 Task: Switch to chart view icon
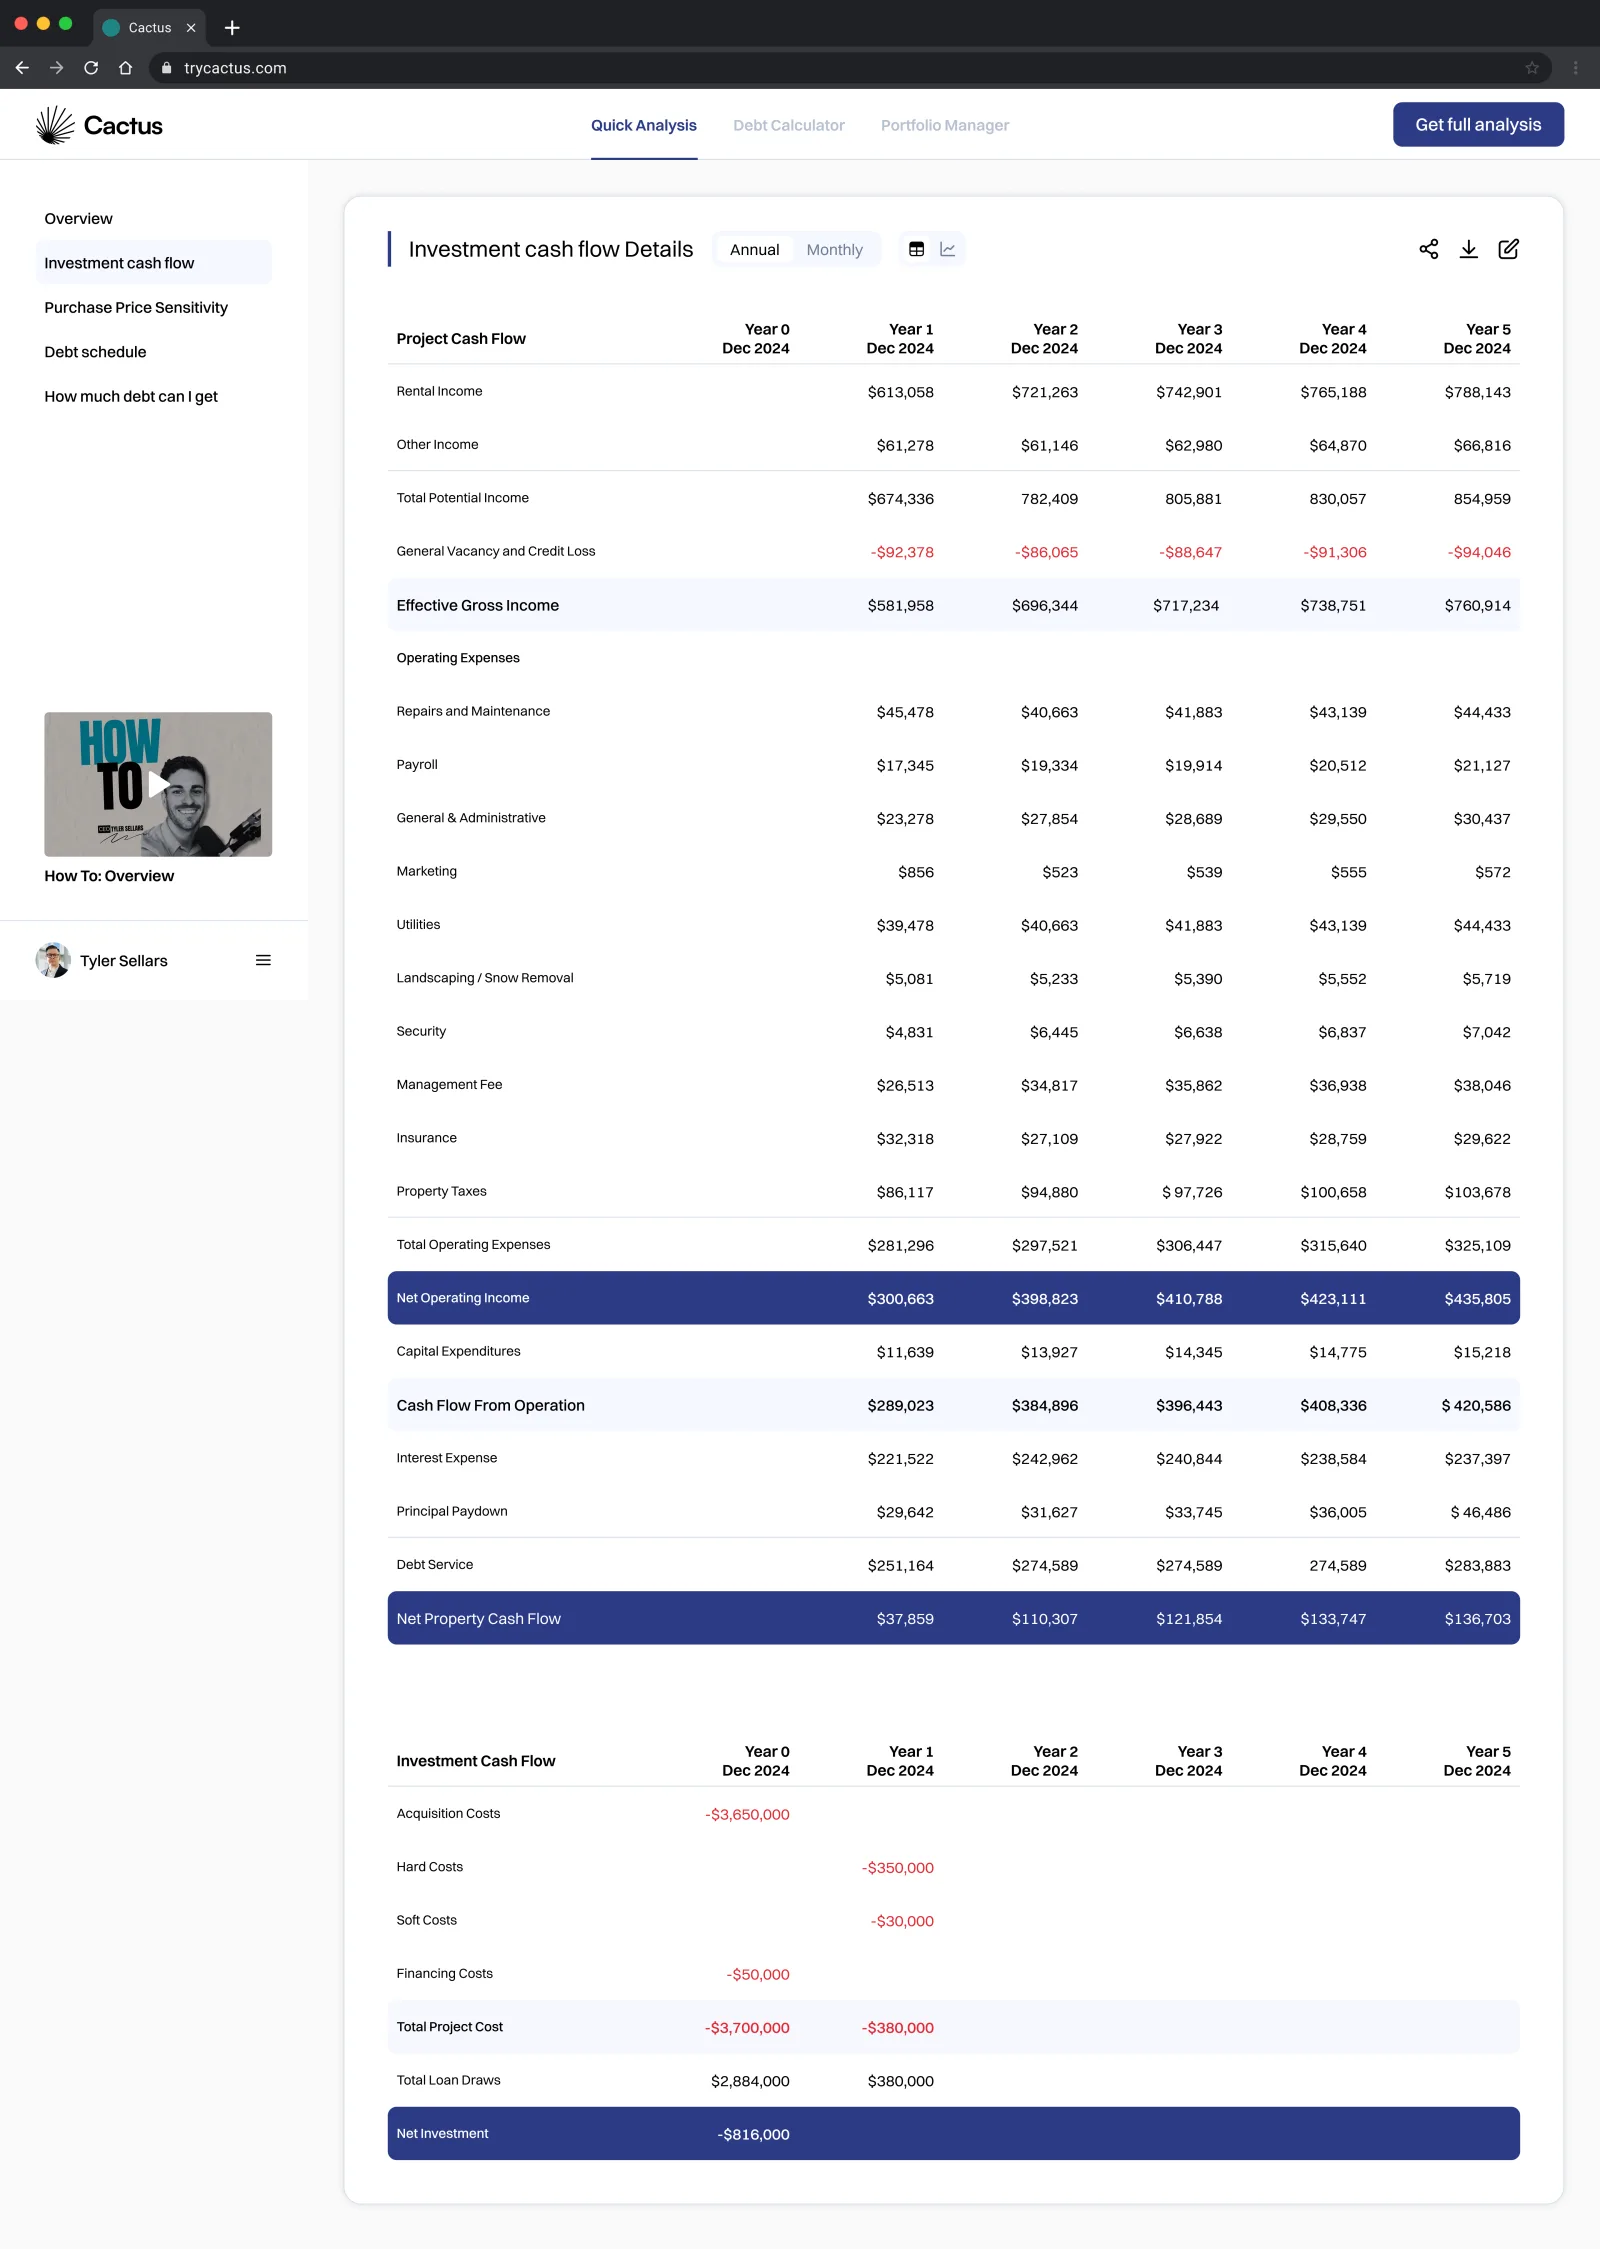947,249
